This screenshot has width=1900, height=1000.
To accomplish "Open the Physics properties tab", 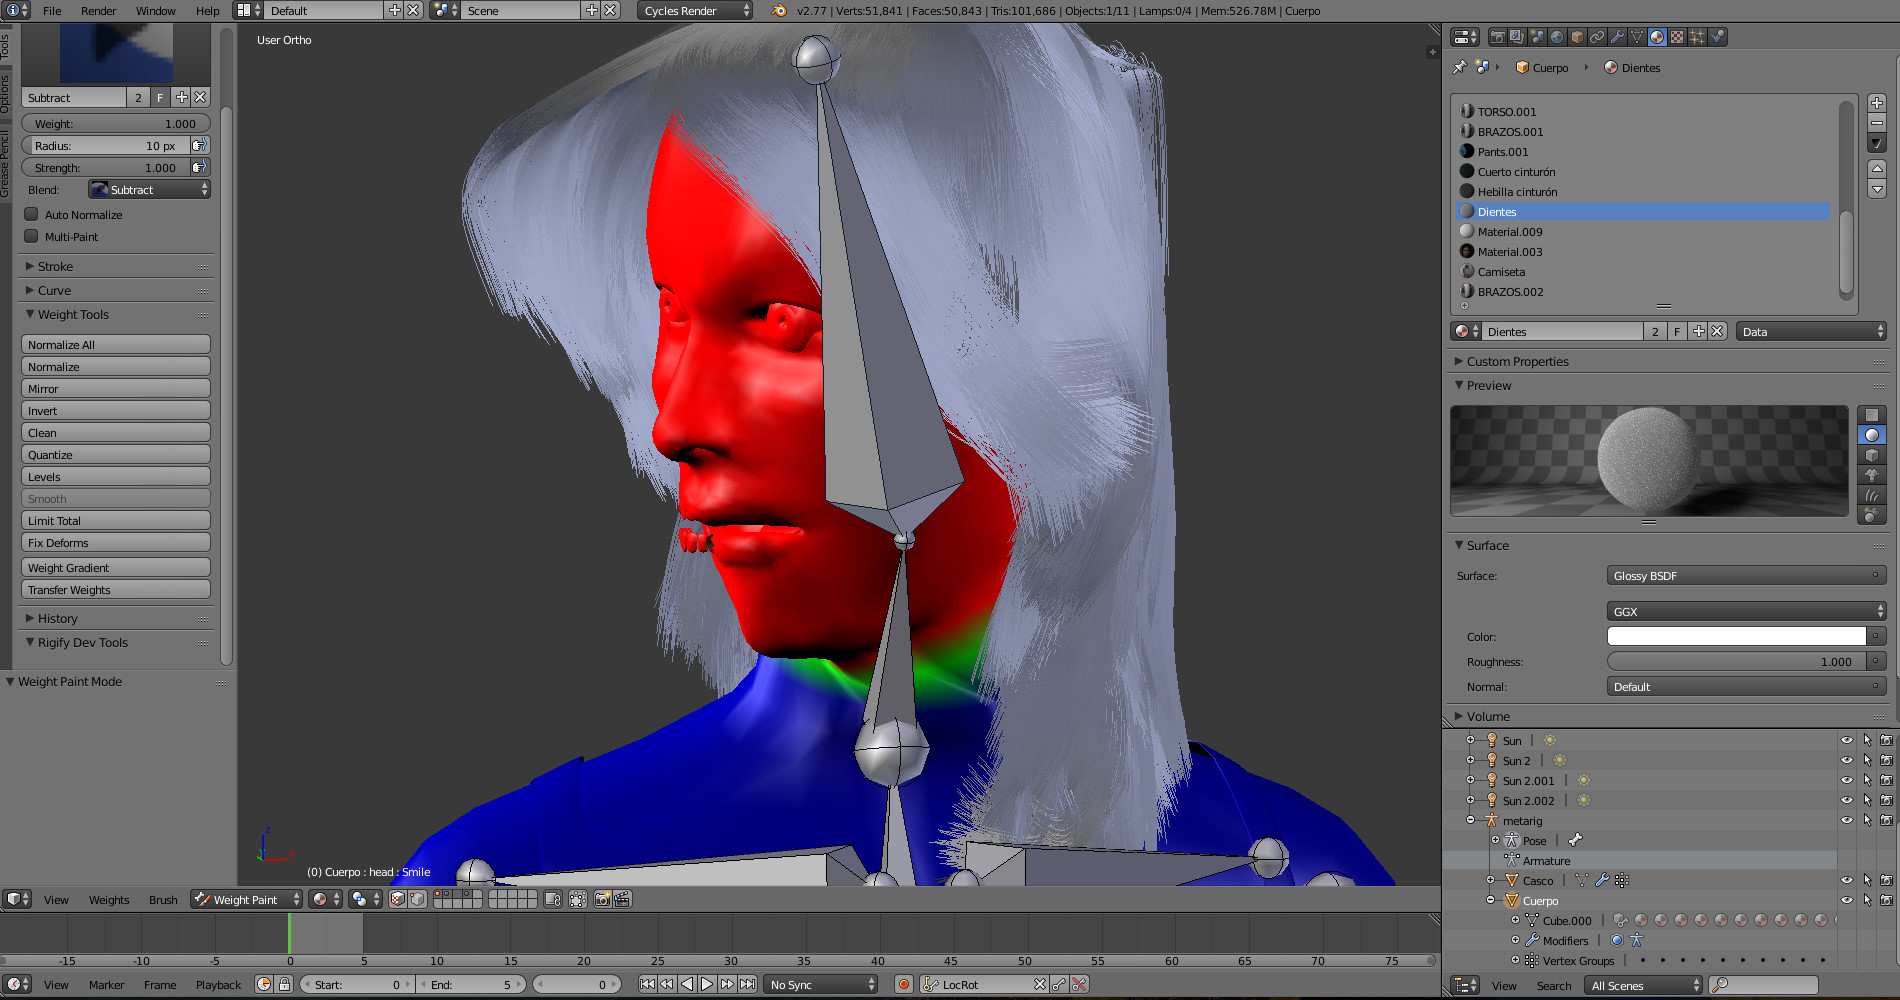I will click(1718, 37).
